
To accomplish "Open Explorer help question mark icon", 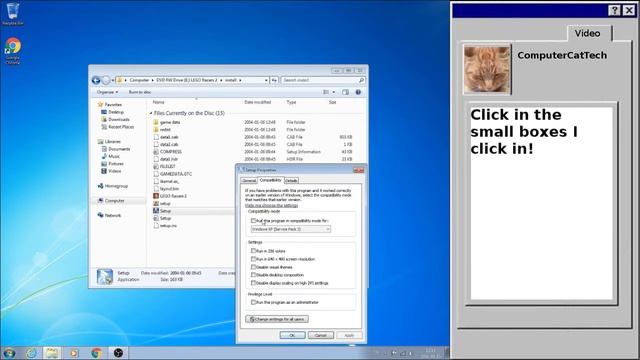I will 358,92.
